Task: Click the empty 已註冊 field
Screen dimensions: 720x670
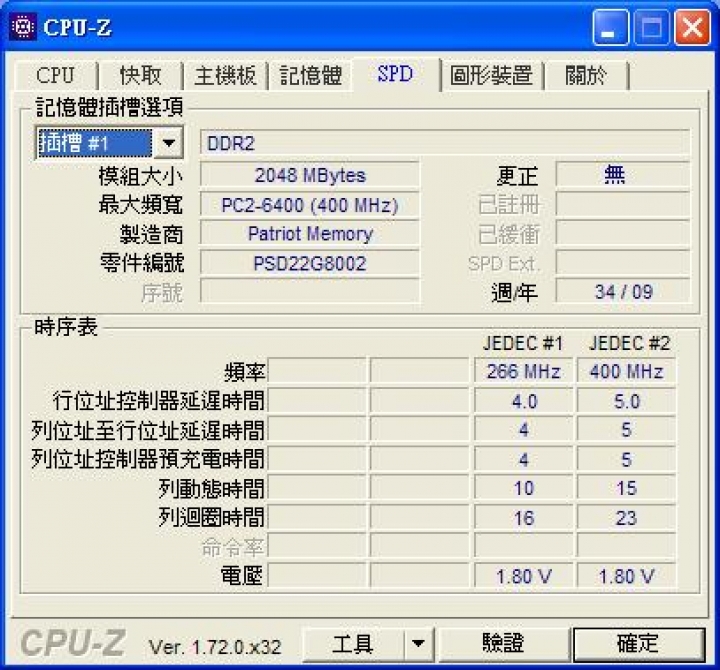Action: click(623, 204)
